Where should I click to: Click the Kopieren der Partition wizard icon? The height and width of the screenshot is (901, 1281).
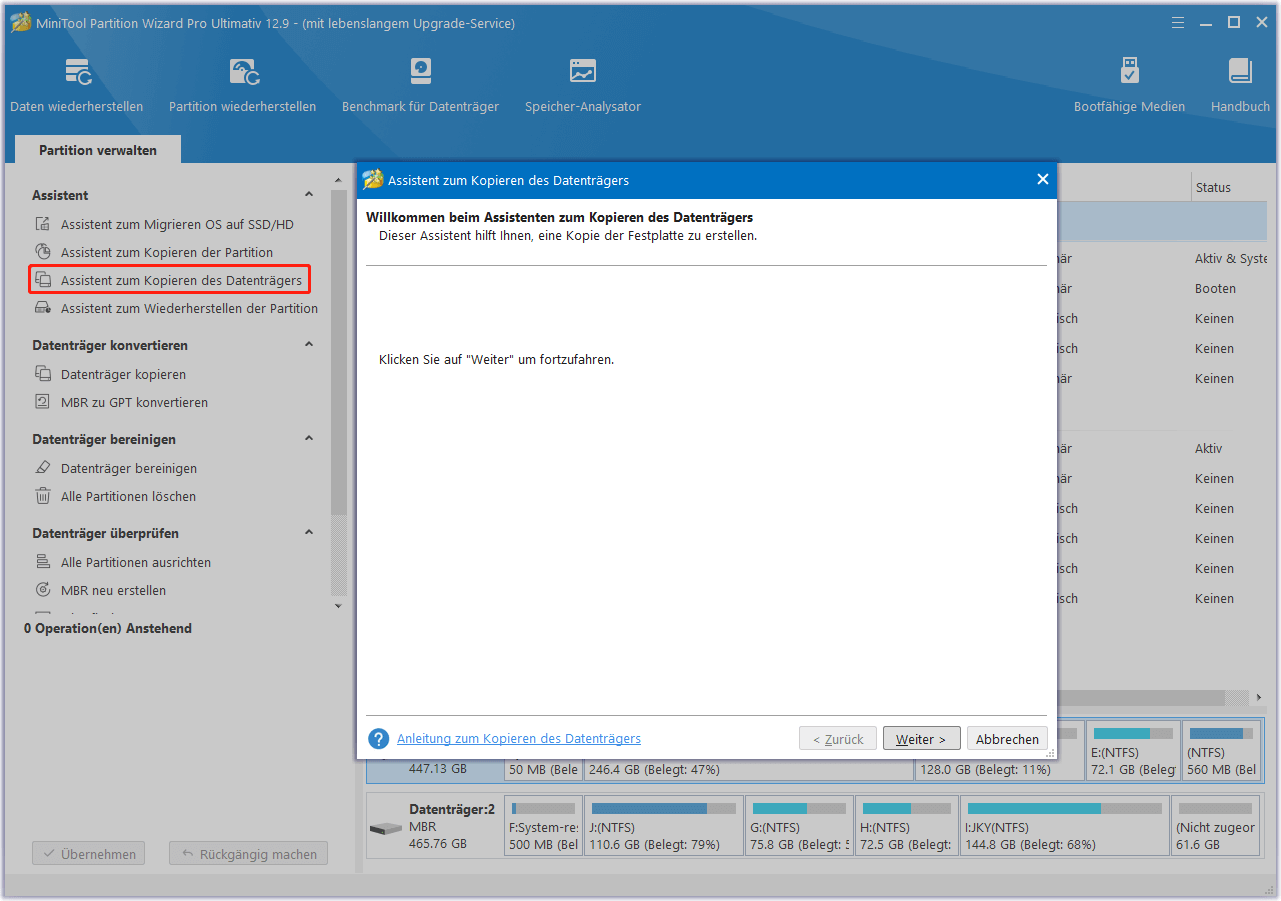pyautogui.click(x=42, y=252)
